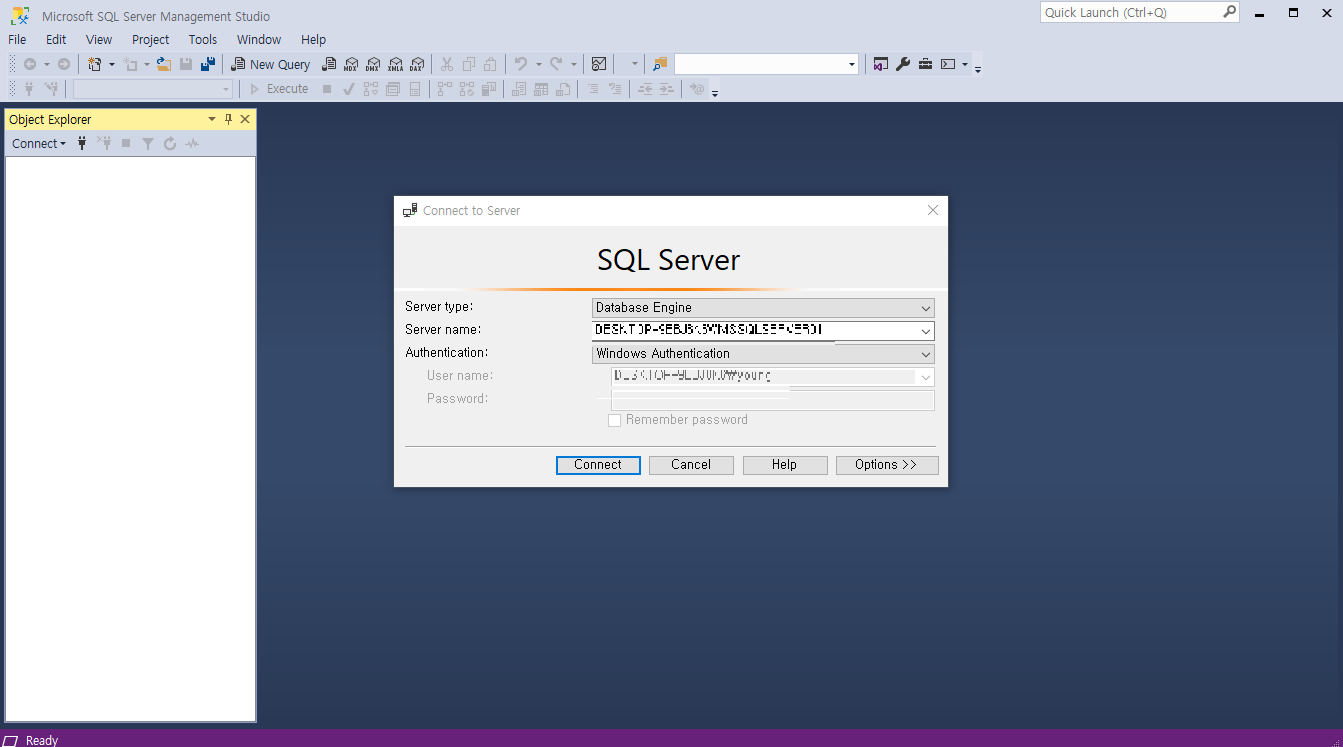Click the Parse checkmark icon
Image resolution: width=1343 pixels, height=747 pixels.
pos(349,89)
